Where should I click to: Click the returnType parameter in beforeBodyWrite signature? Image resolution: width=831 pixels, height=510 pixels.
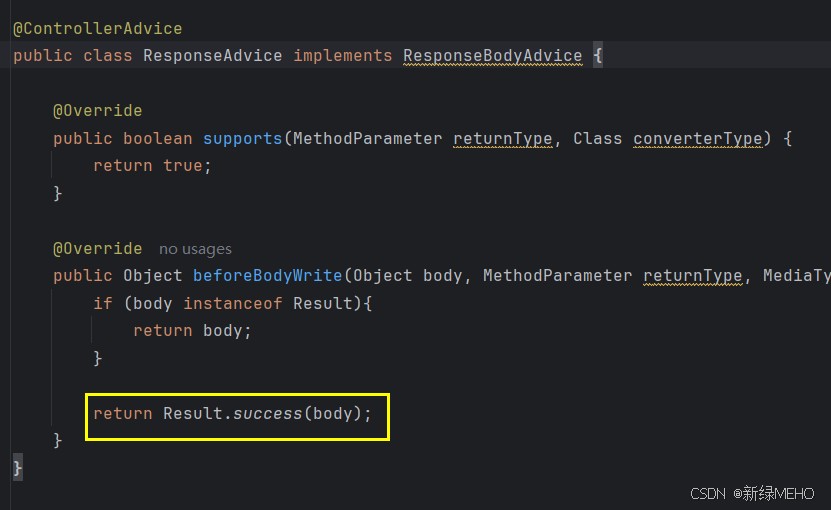pos(692,276)
